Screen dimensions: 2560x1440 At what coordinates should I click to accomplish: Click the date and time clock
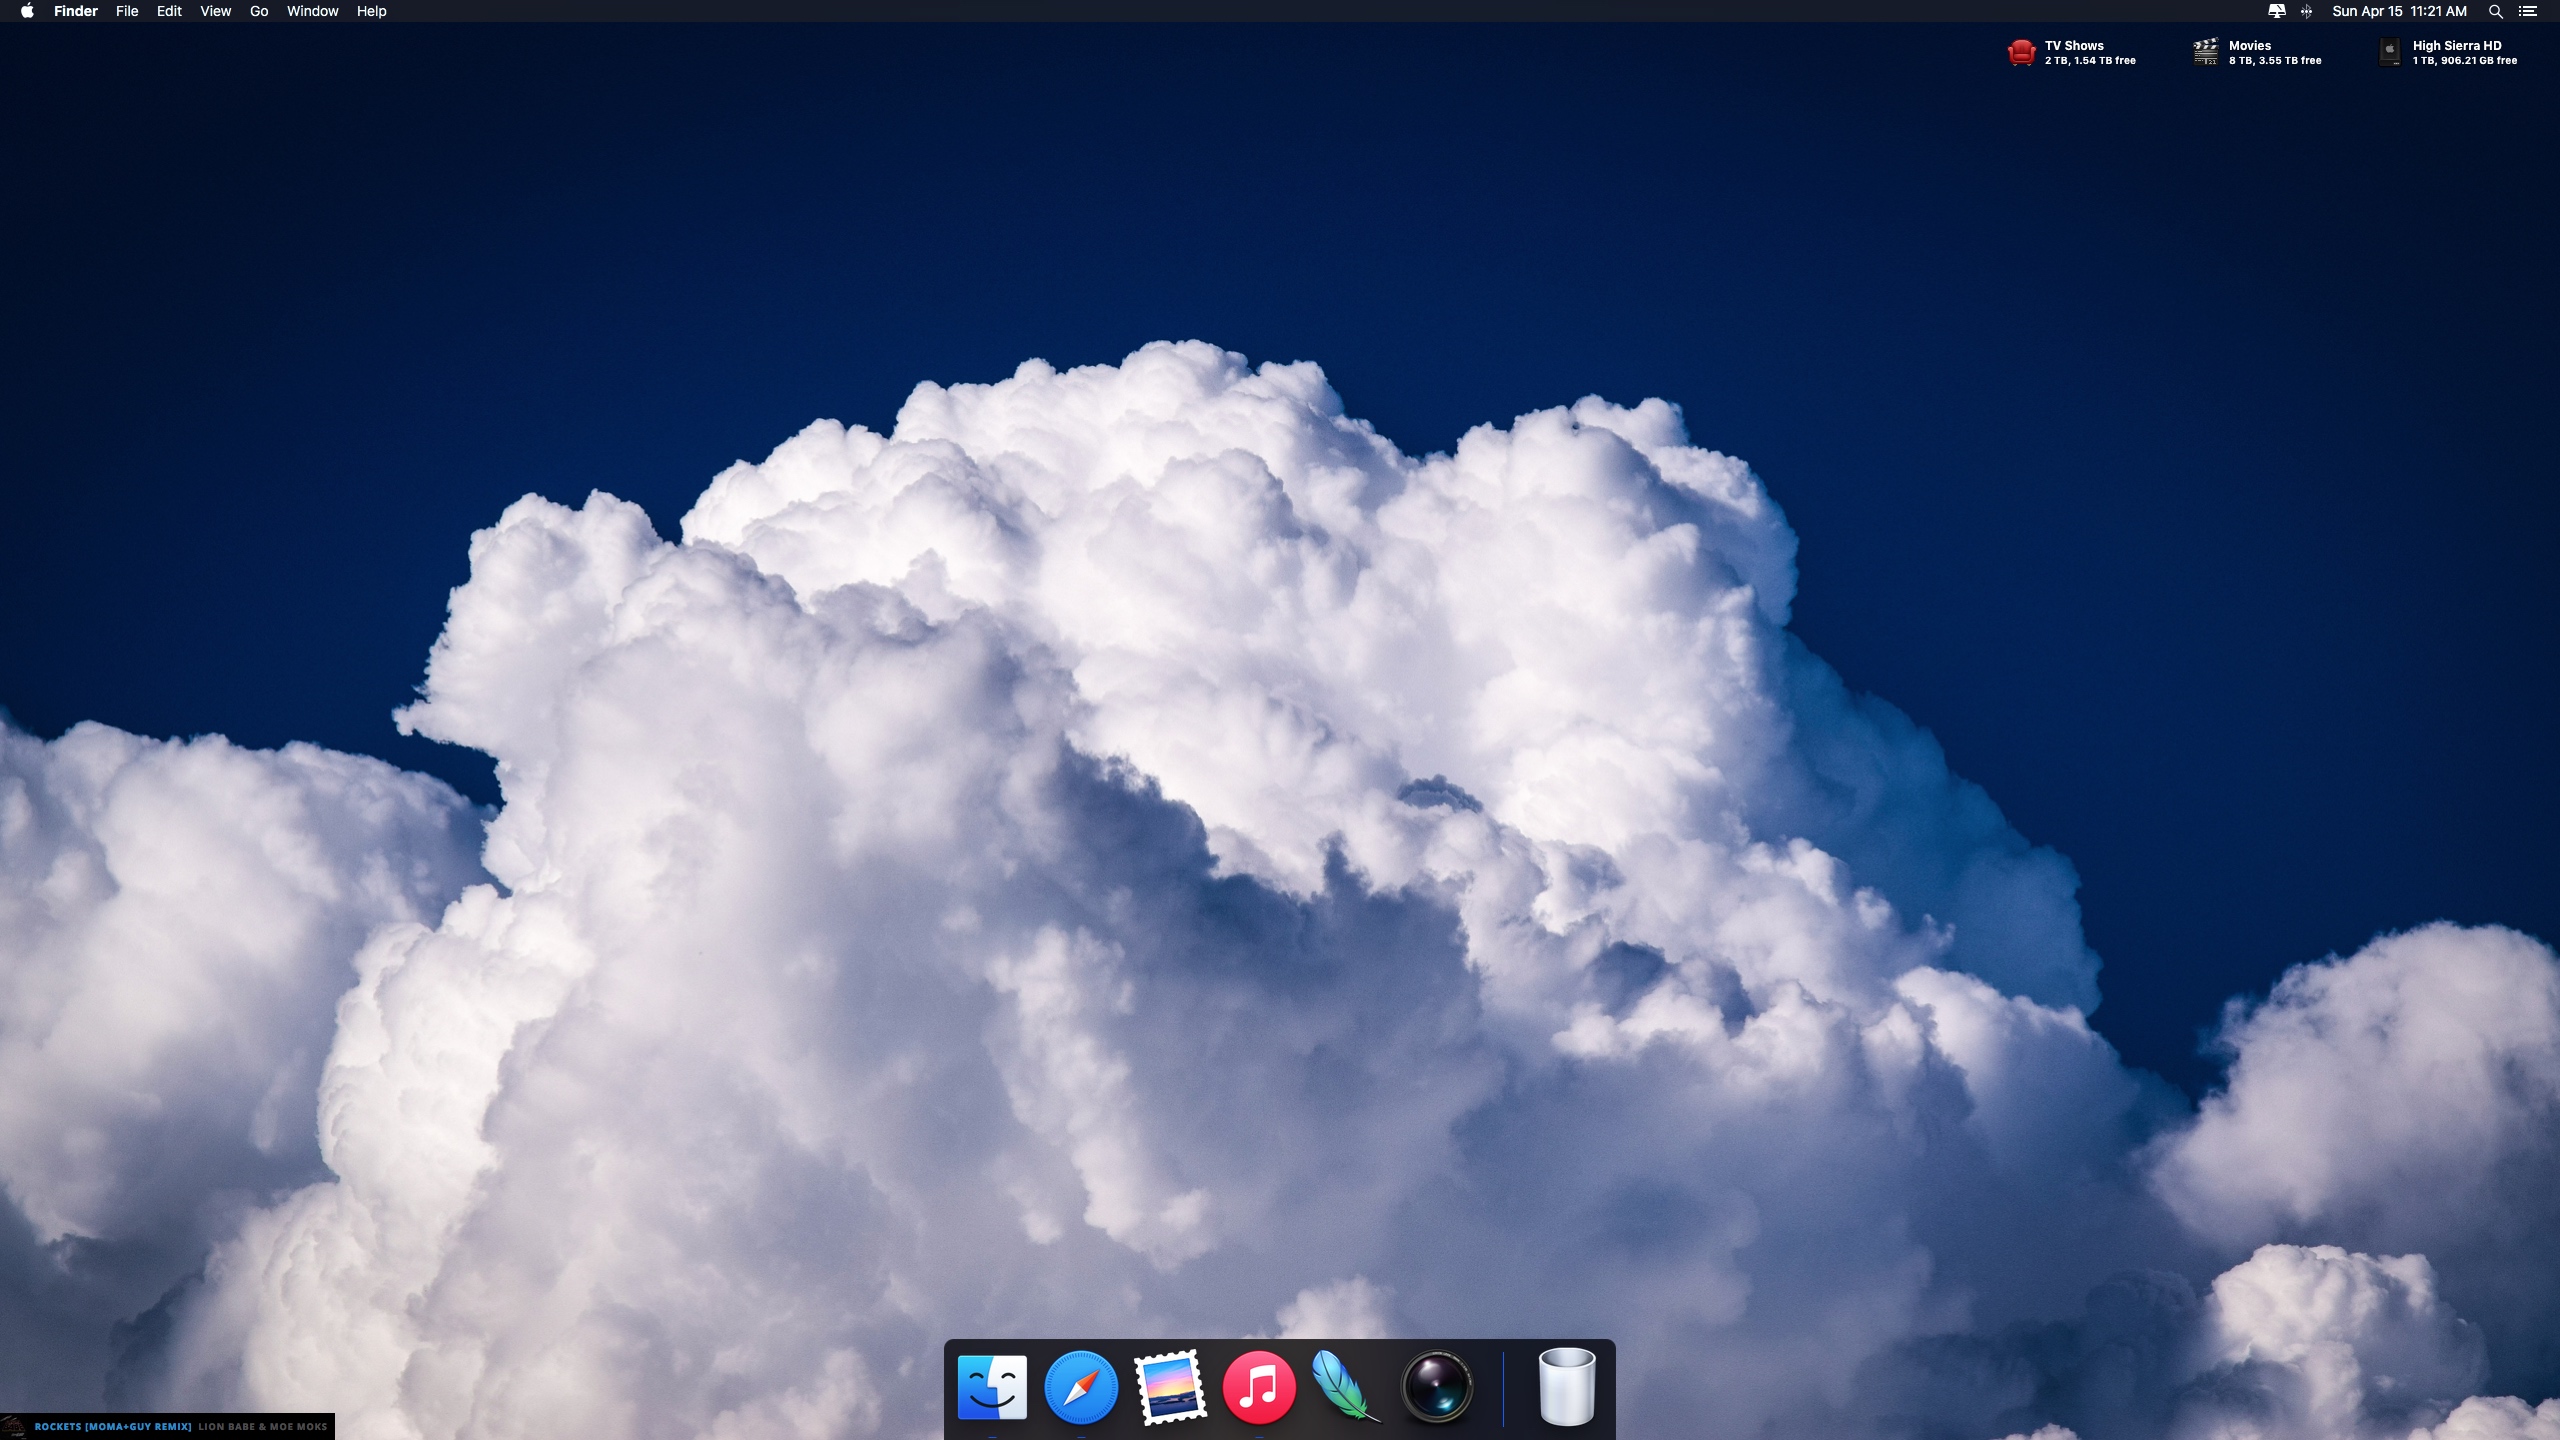[2399, 11]
